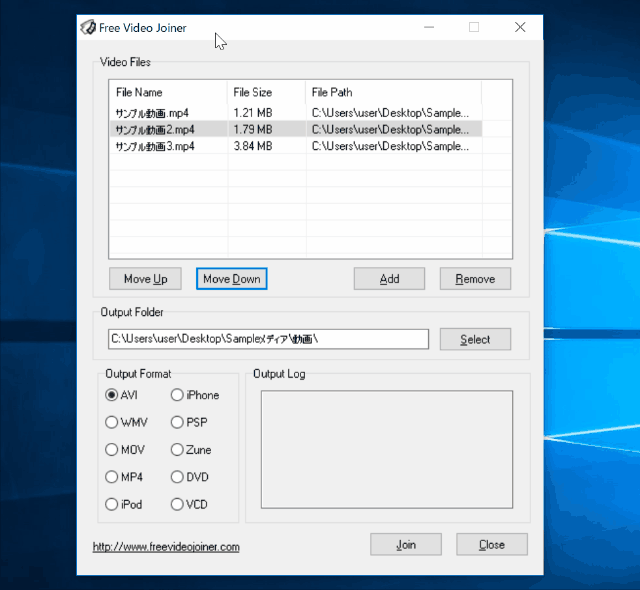The width and height of the screenshot is (640, 590).
Task: Select the row サンプル動画.mp4
Action: [x=296, y=113]
